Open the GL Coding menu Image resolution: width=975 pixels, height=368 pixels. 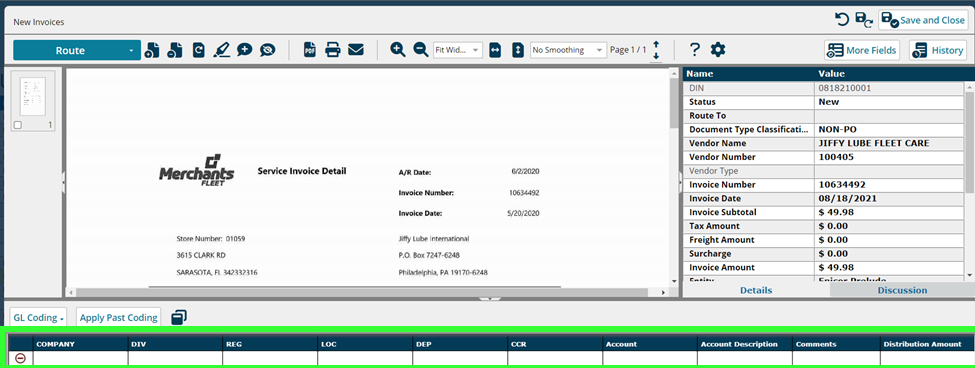(x=40, y=318)
